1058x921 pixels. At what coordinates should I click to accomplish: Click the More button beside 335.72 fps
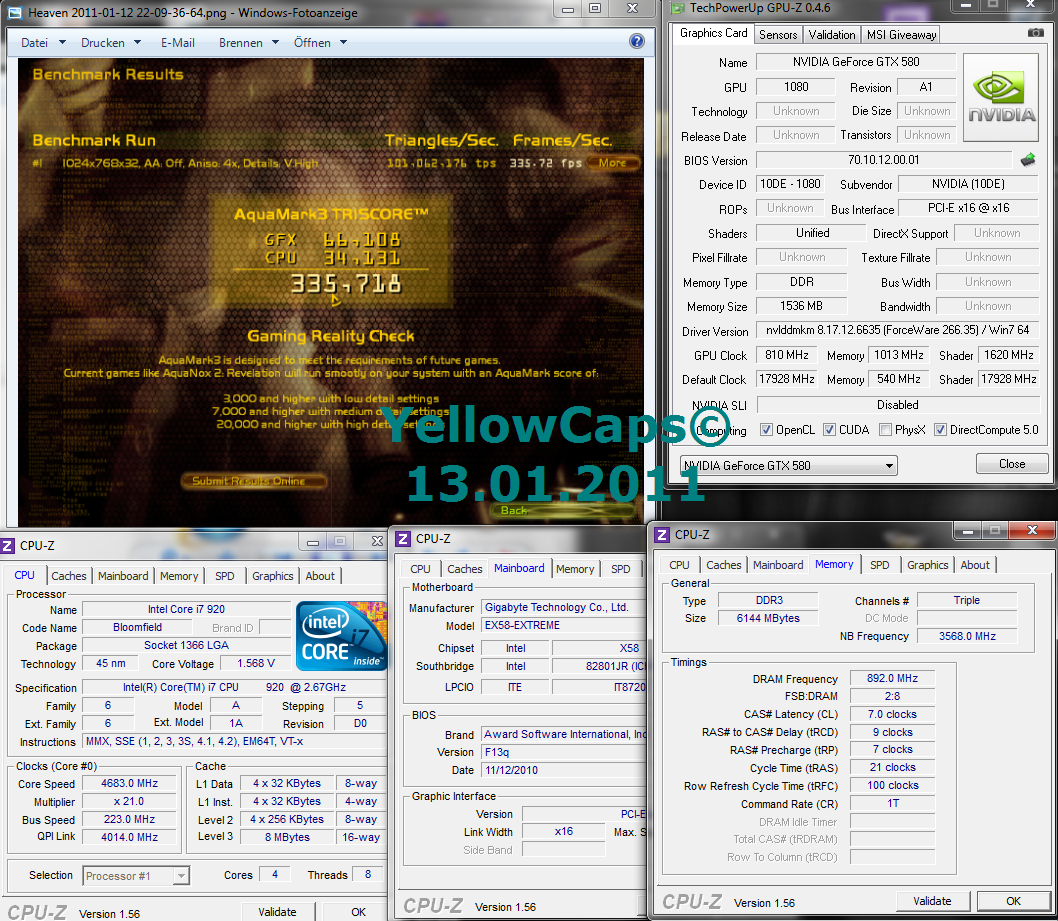612,163
